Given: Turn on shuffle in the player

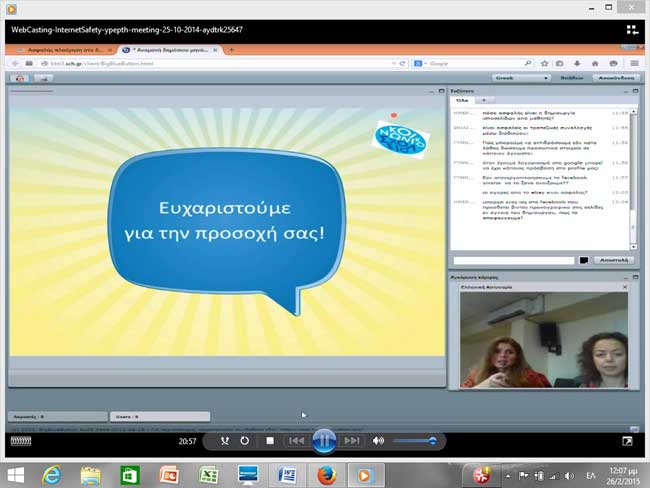Looking at the screenshot, I should 225,440.
